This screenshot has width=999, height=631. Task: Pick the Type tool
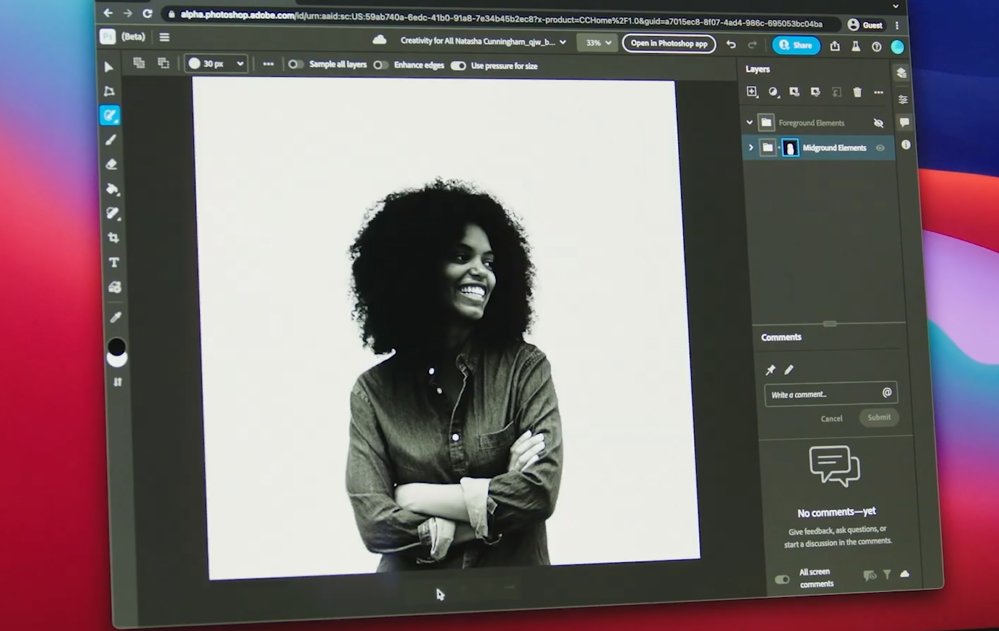pos(114,263)
